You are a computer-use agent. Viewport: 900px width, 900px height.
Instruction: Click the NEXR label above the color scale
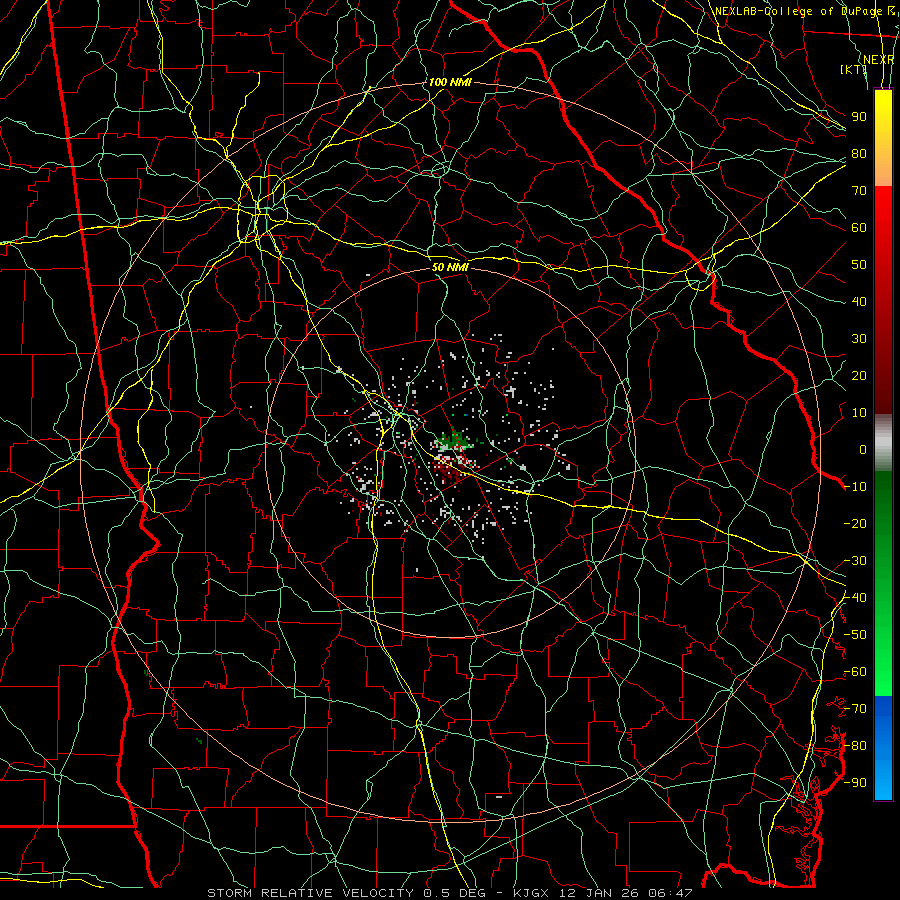(x=878, y=60)
